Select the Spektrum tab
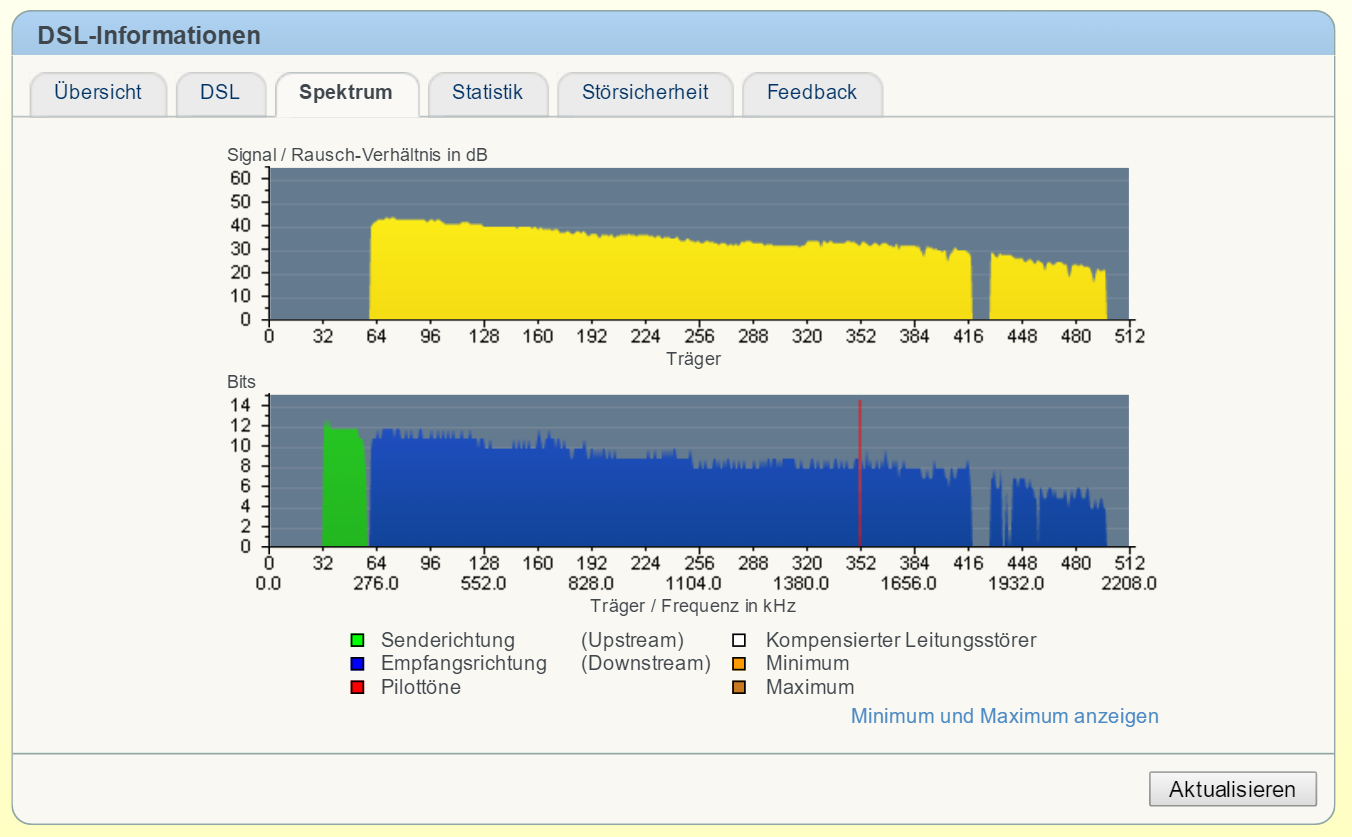Image resolution: width=1352 pixels, height=837 pixels. (x=346, y=93)
